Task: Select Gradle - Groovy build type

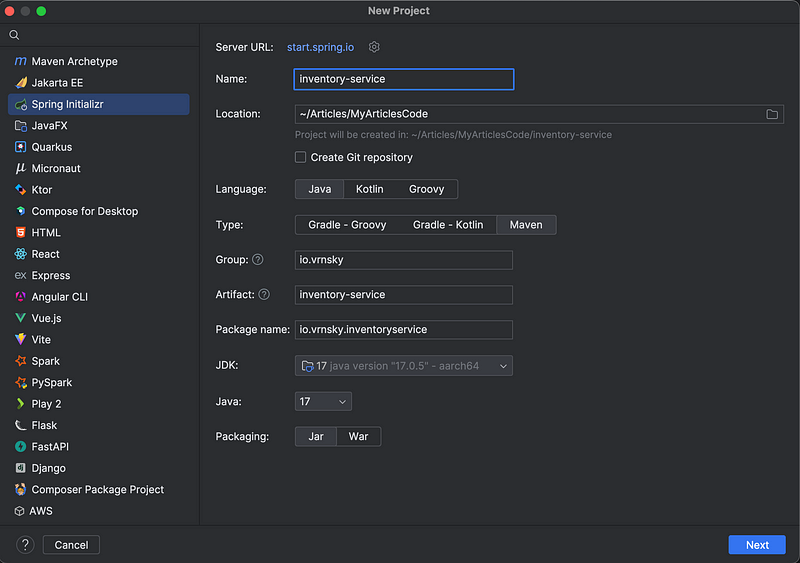Action: pos(347,225)
